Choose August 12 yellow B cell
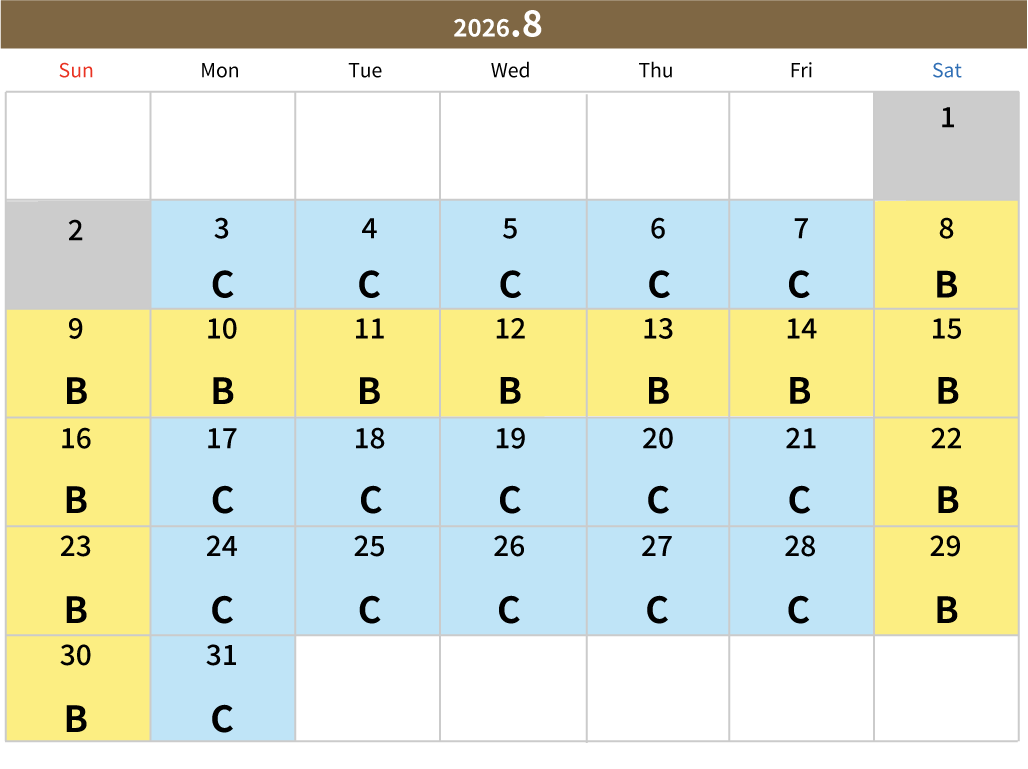Image resolution: width=1028 pixels, height=769 pixels. pyautogui.click(x=513, y=363)
